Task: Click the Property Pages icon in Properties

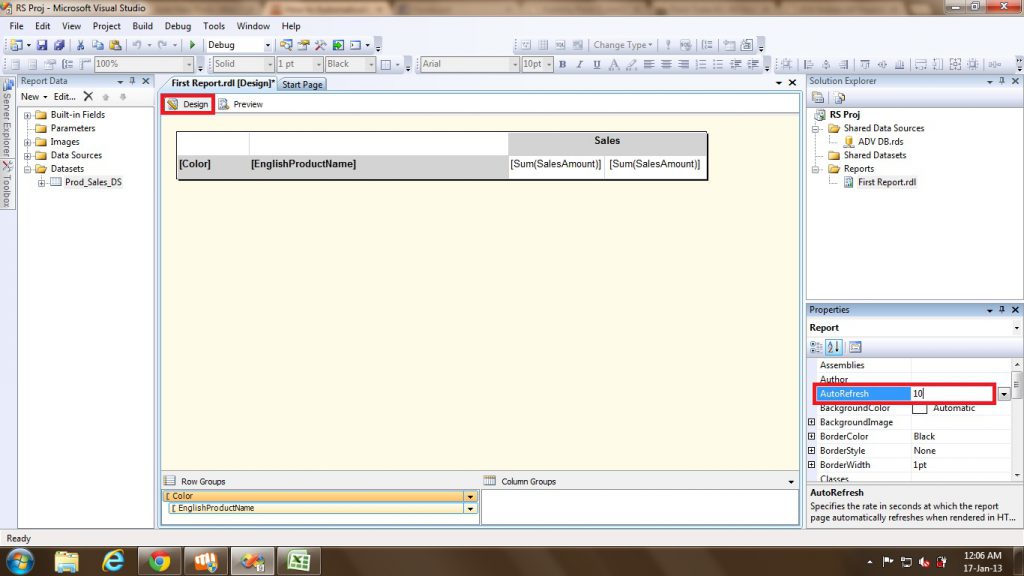Action: pos(856,347)
